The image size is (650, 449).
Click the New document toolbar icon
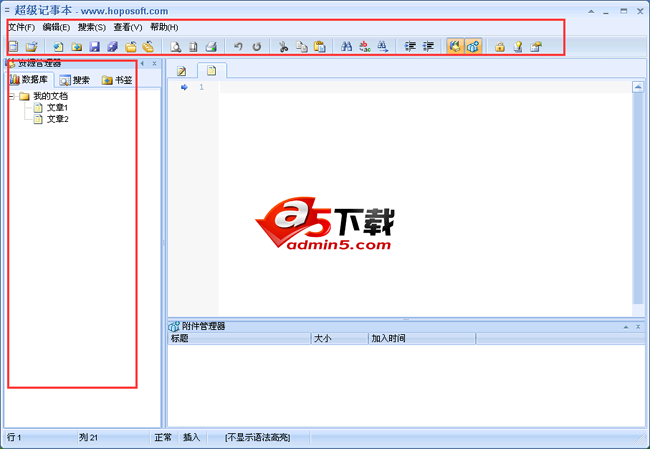pos(14,46)
